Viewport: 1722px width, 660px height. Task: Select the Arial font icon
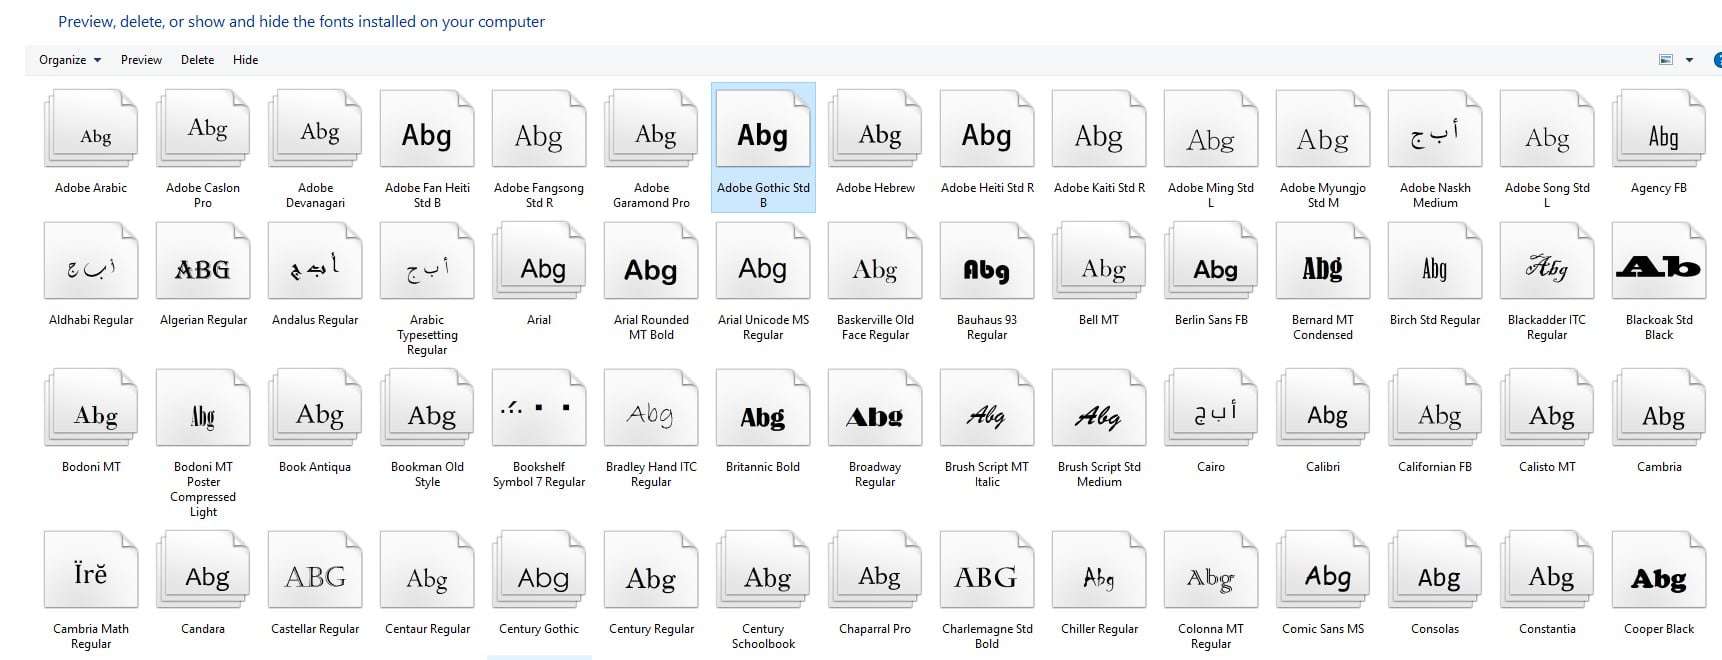tap(539, 262)
